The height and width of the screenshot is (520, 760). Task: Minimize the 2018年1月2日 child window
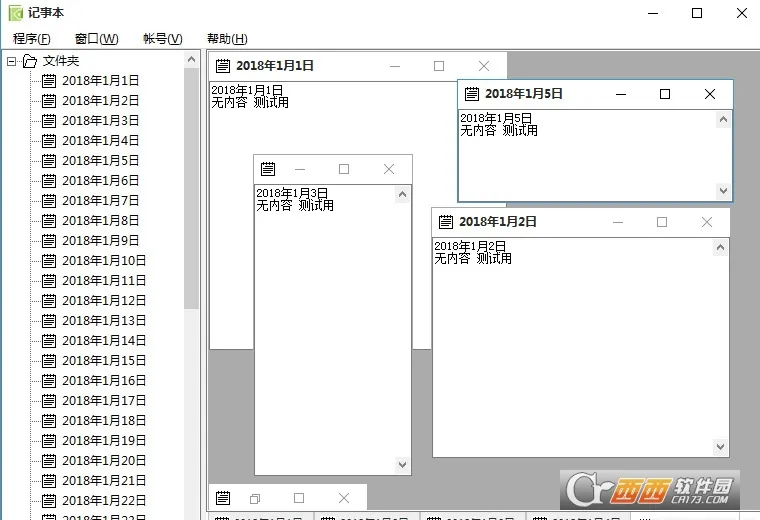(618, 222)
